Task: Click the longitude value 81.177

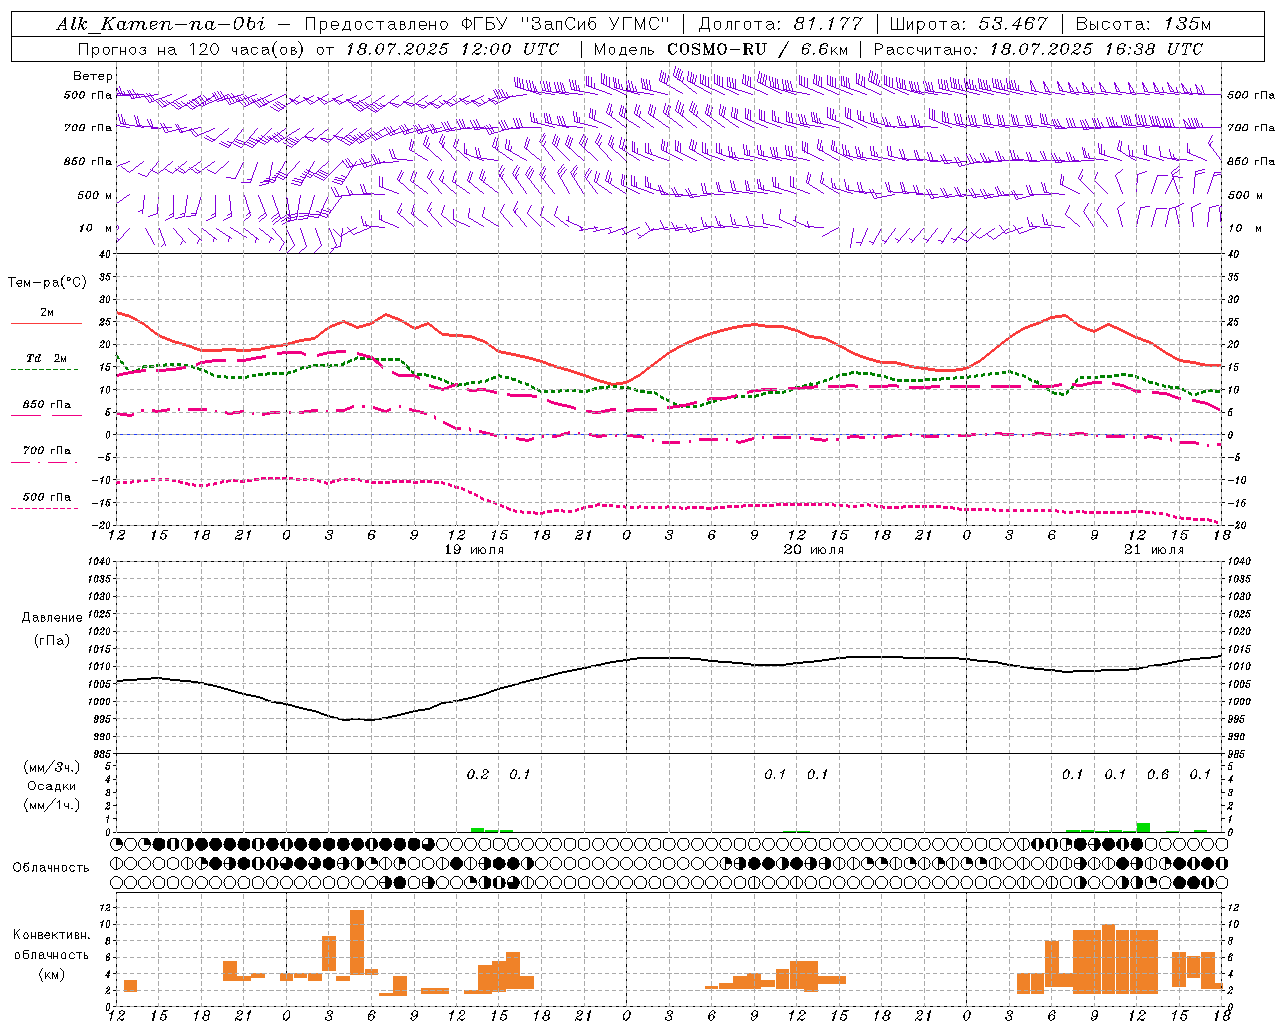Action: point(827,24)
